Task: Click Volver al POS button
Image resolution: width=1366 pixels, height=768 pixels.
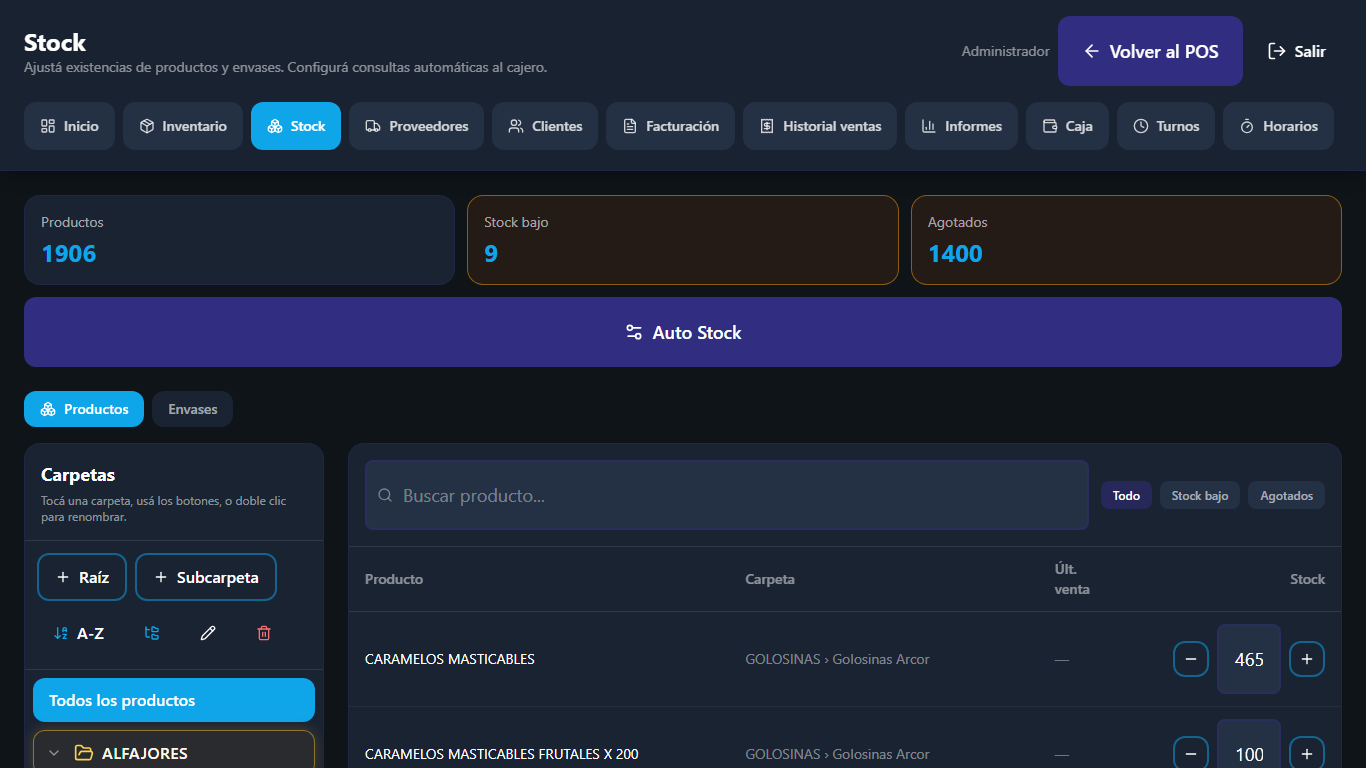Action: point(1150,51)
